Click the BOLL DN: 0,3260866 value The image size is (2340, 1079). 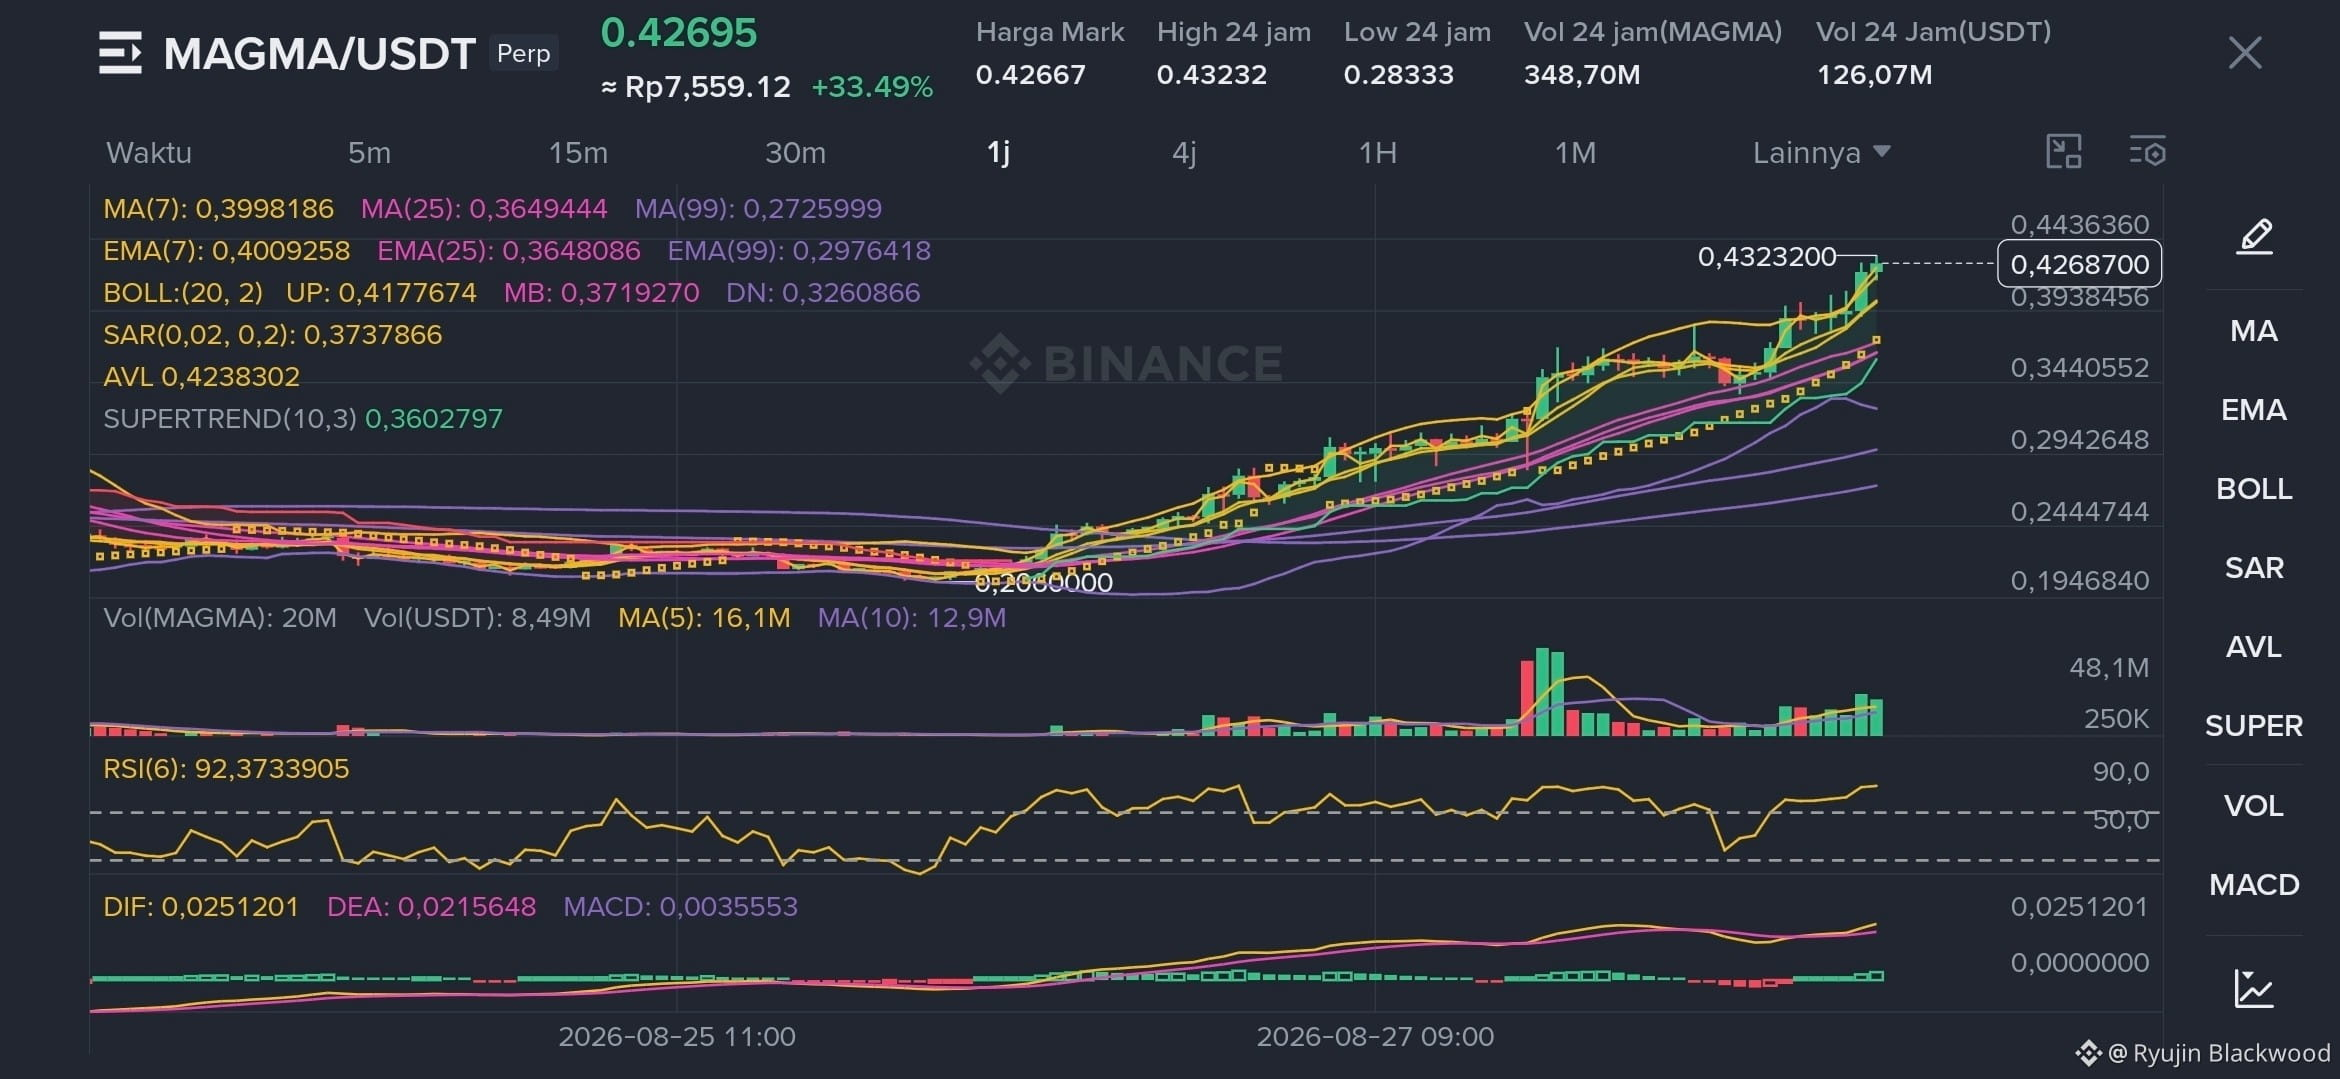pyautogui.click(x=823, y=293)
